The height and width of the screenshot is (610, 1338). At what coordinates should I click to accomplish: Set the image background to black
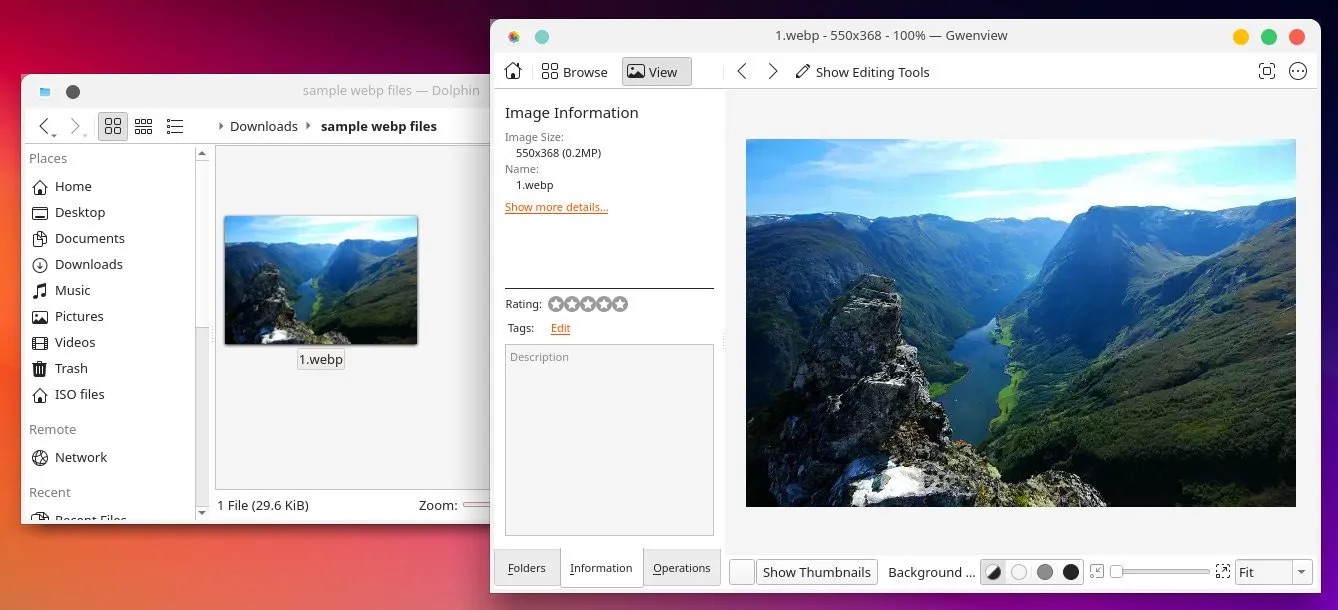click(x=1071, y=571)
